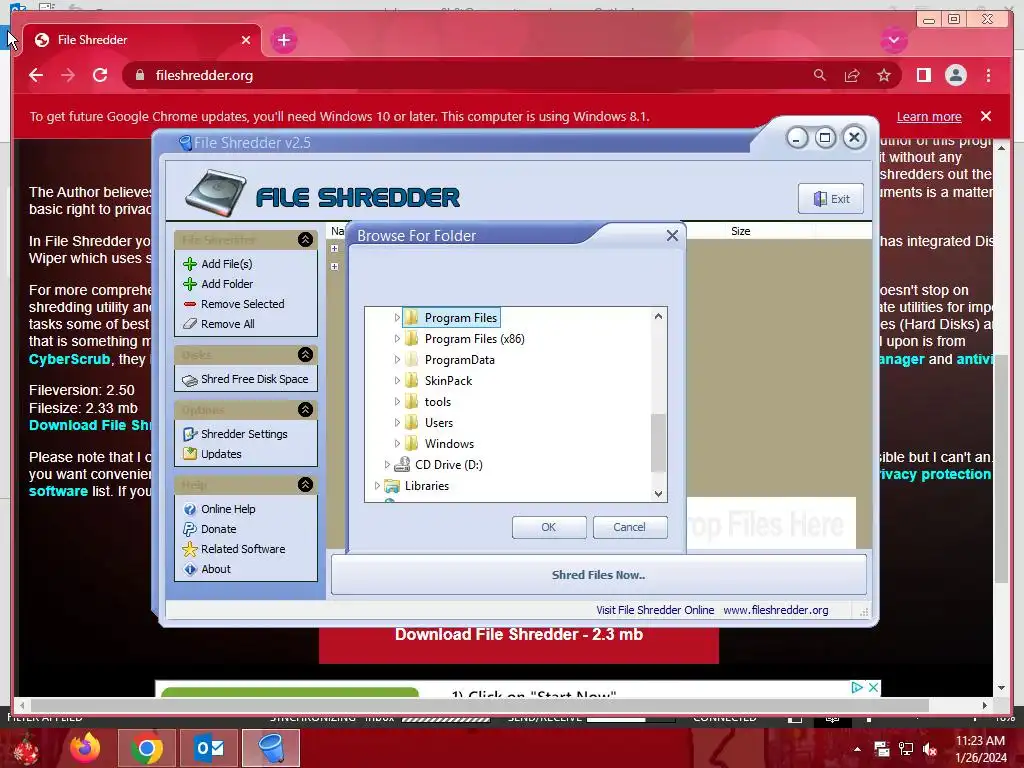Viewport: 1024px width, 768px height.
Task: Collapse the Options sidebar section
Action: coord(305,409)
